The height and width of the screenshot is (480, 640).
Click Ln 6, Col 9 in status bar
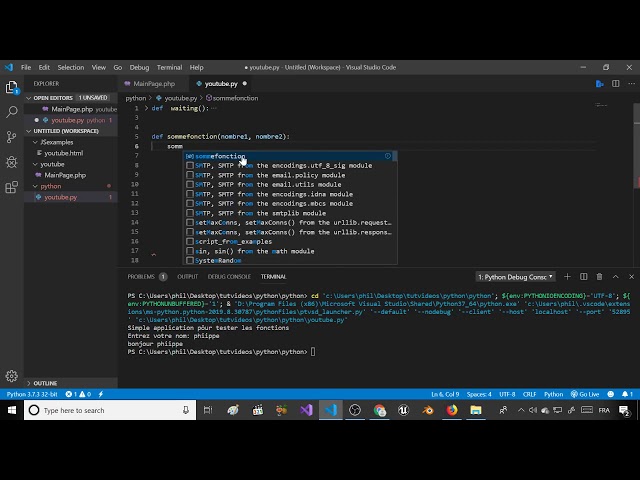[445, 394]
